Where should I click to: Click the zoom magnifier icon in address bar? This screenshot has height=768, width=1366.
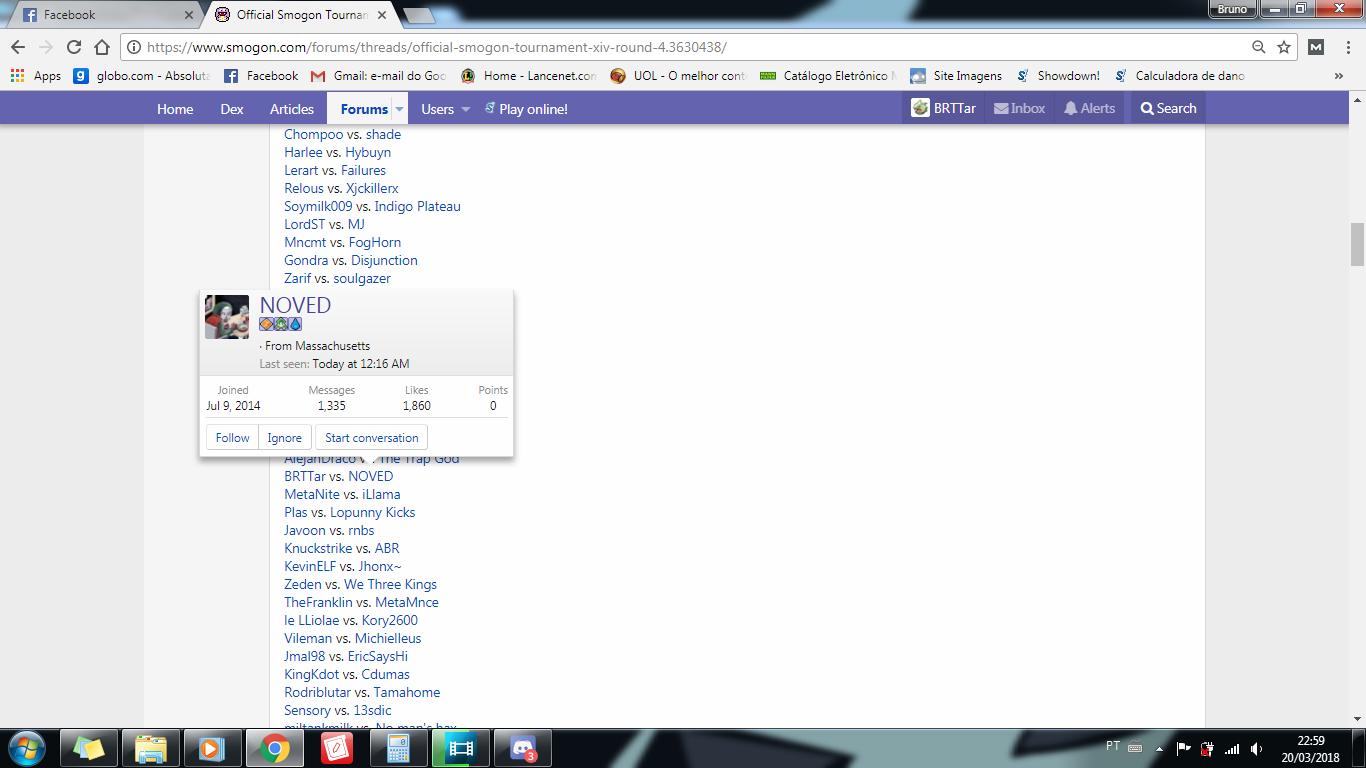1259,47
